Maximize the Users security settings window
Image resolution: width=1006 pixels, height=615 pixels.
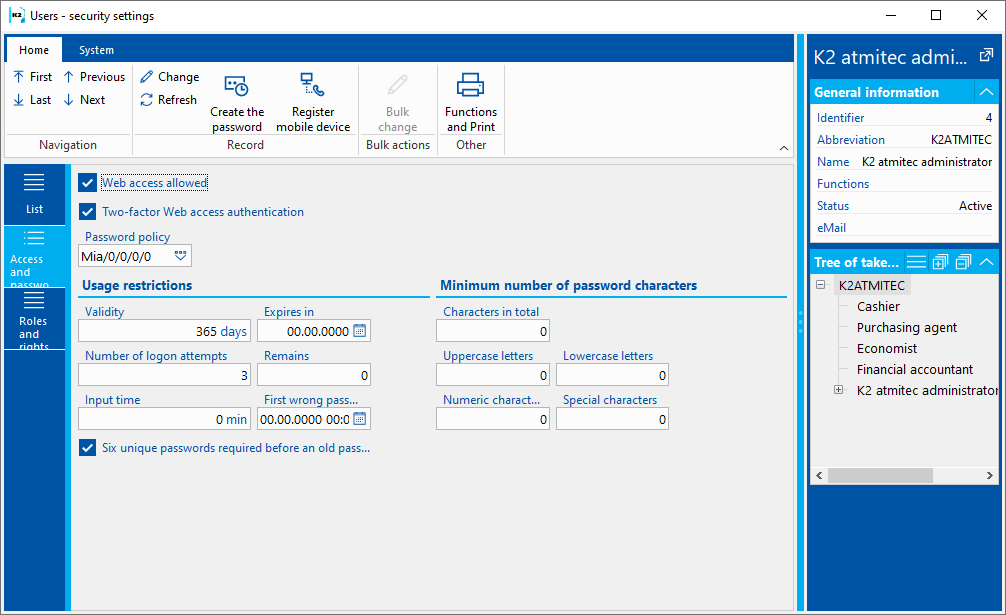point(935,15)
